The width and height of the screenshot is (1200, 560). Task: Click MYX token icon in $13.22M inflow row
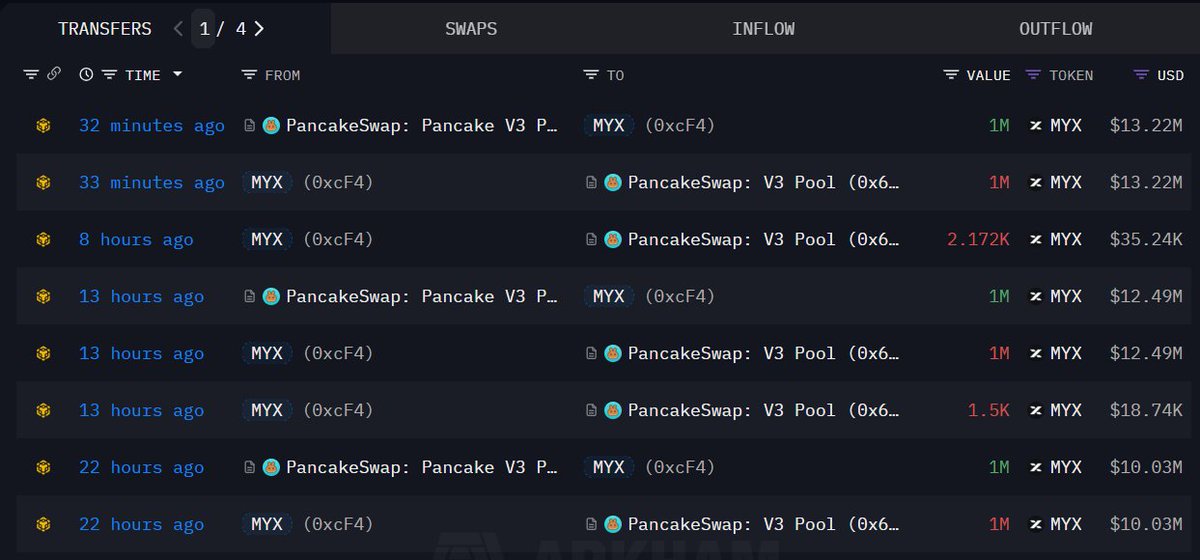pyautogui.click(x=1036, y=126)
